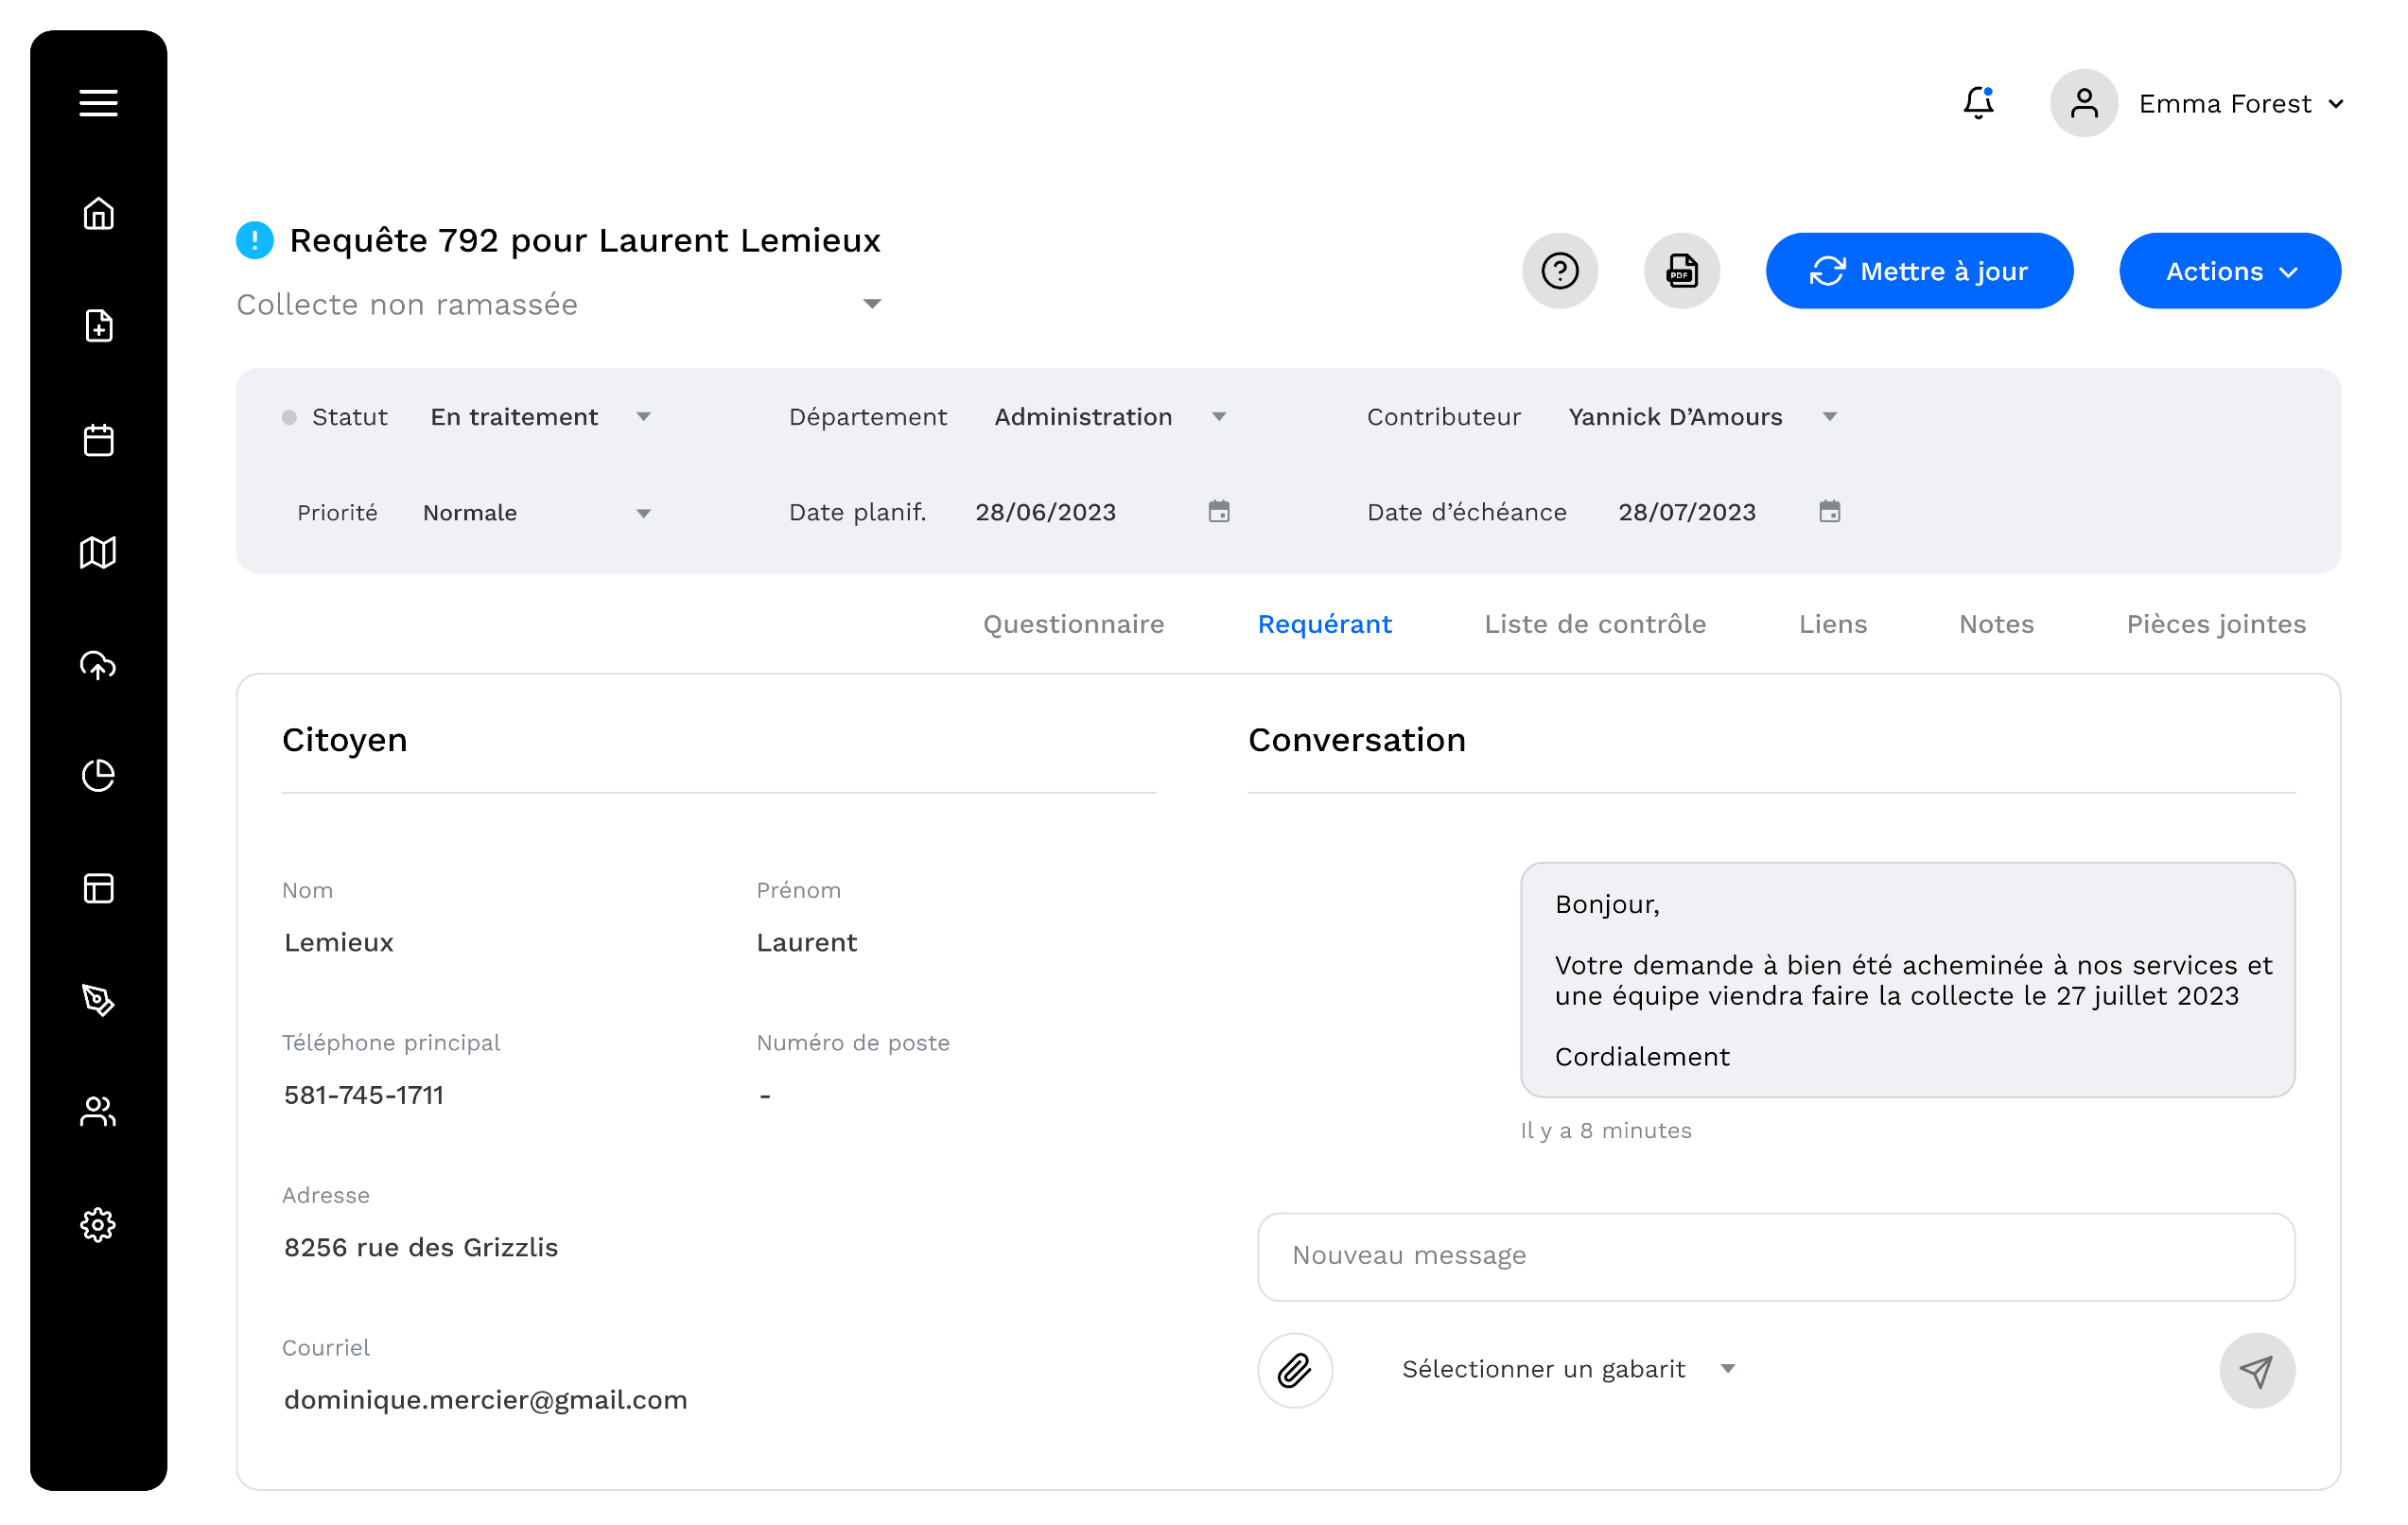Select the Requérant tab
The image size is (2408, 1525).
pos(1324,624)
